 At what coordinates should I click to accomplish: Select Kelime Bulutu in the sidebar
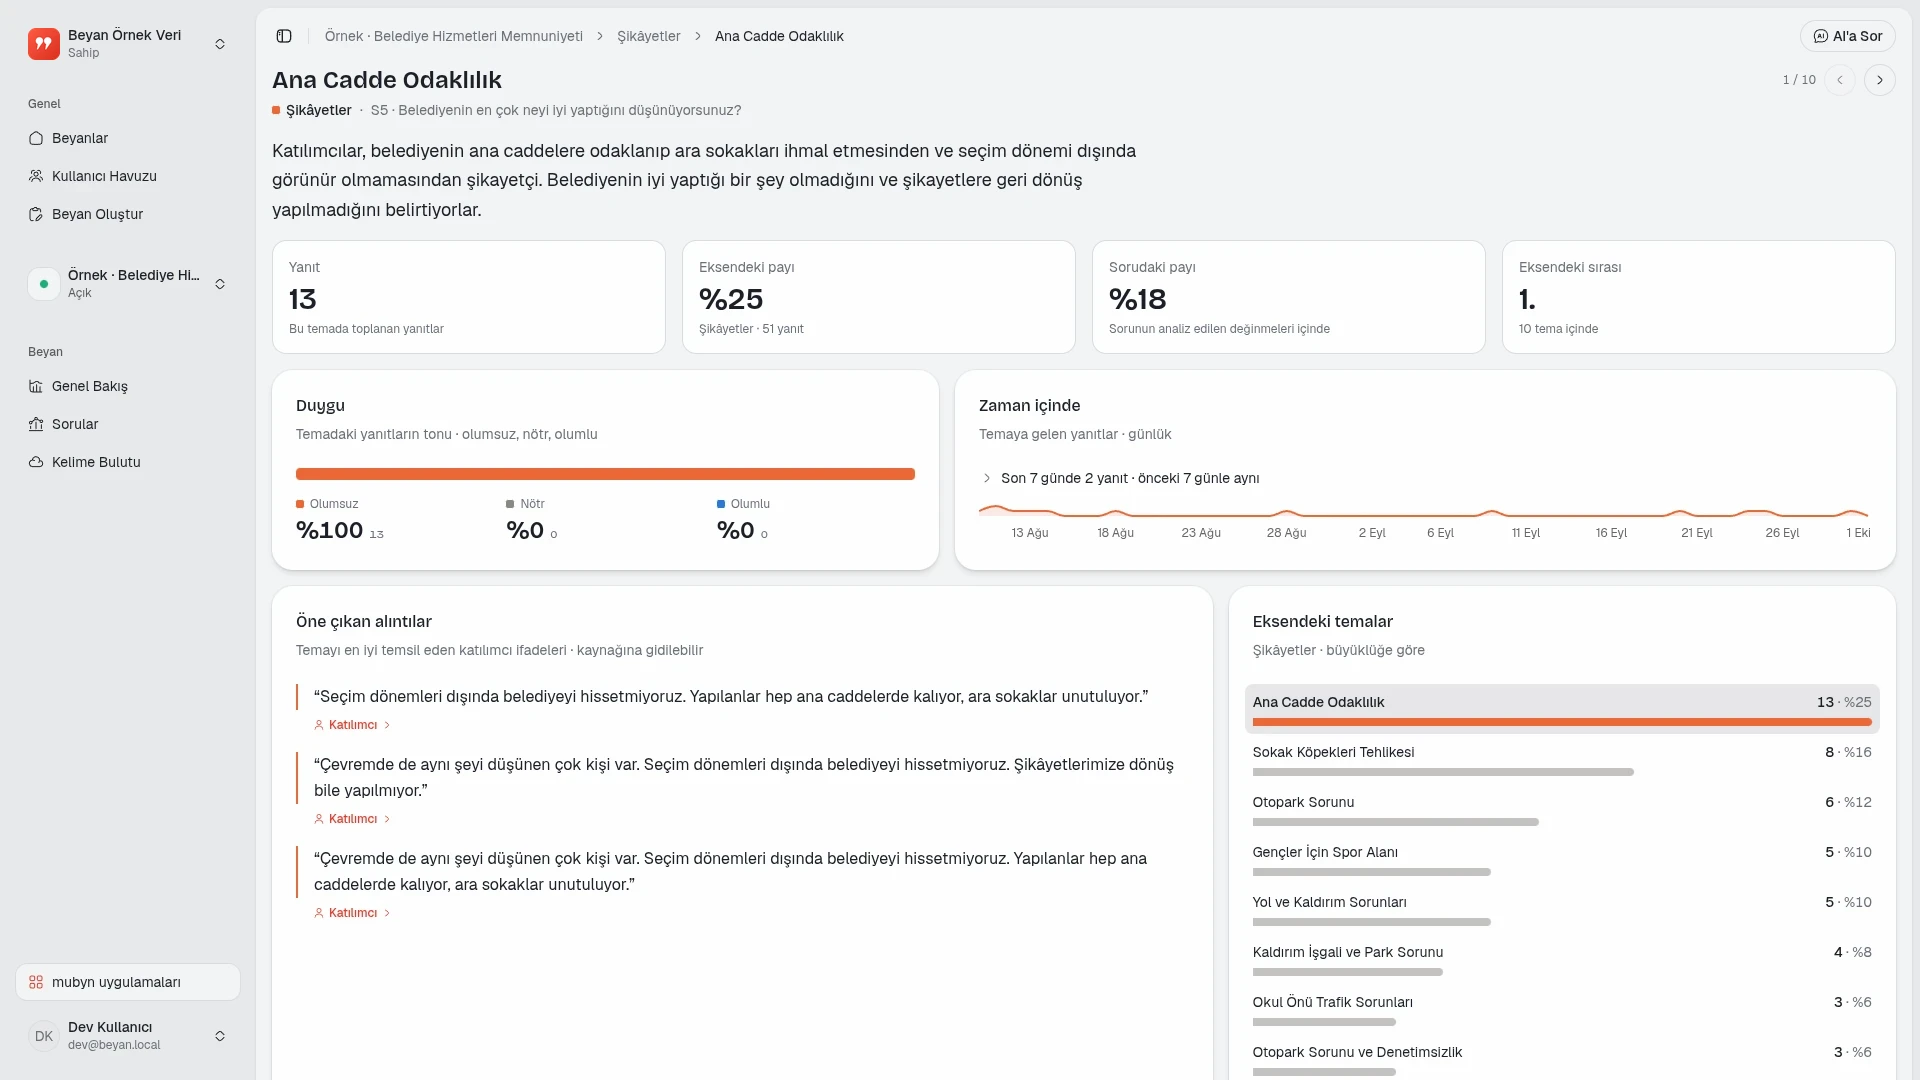click(x=128, y=462)
